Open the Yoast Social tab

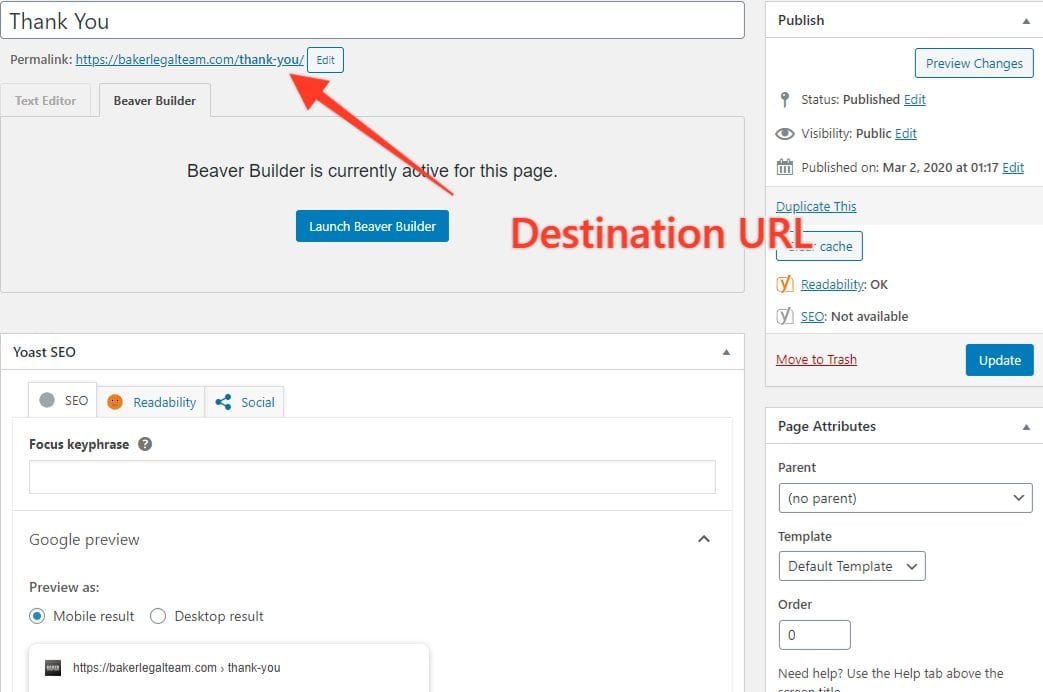(x=245, y=402)
